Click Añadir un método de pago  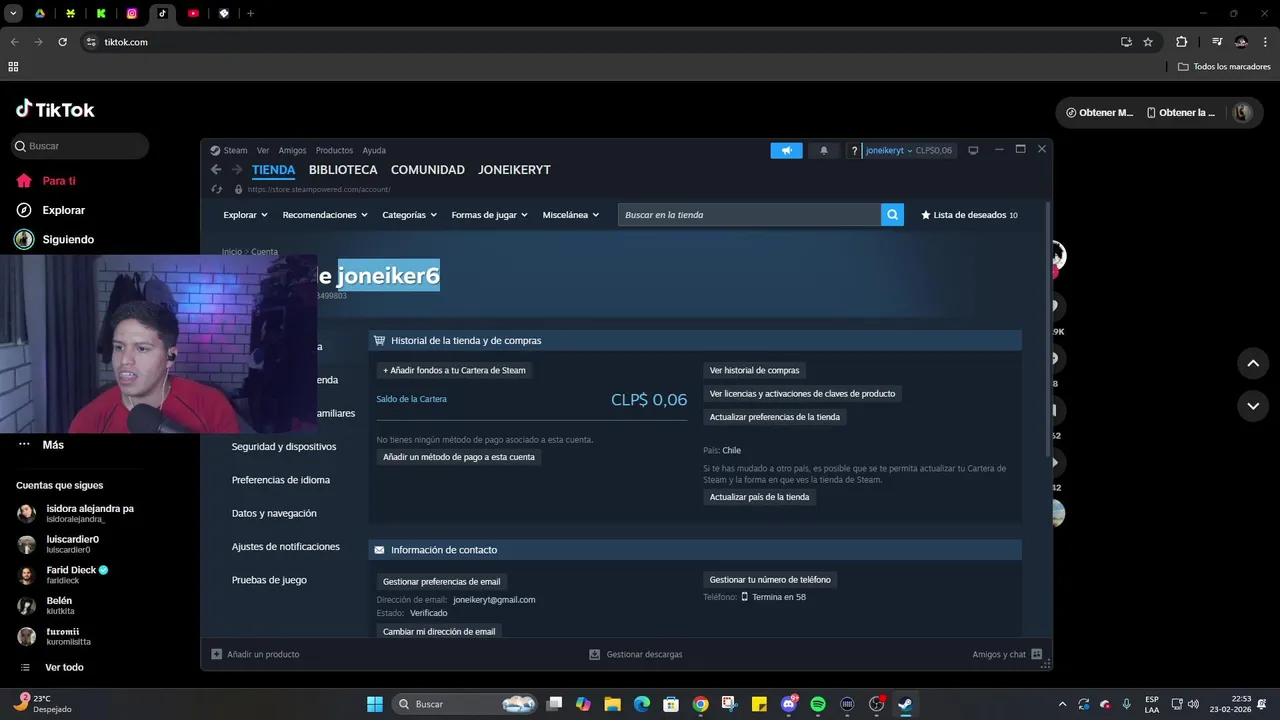pos(459,457)
